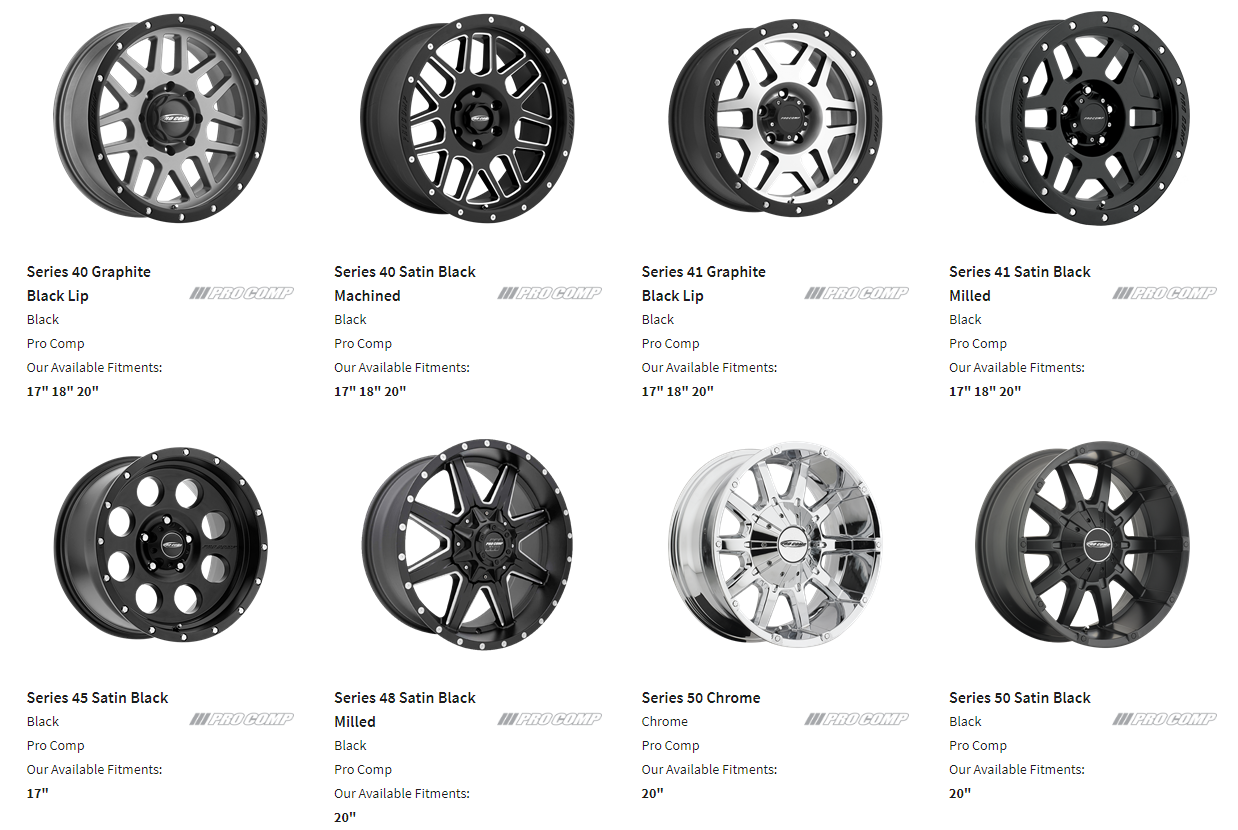Click the Pro Comp logo beside Series 45 Satin Black

(242, 719)
